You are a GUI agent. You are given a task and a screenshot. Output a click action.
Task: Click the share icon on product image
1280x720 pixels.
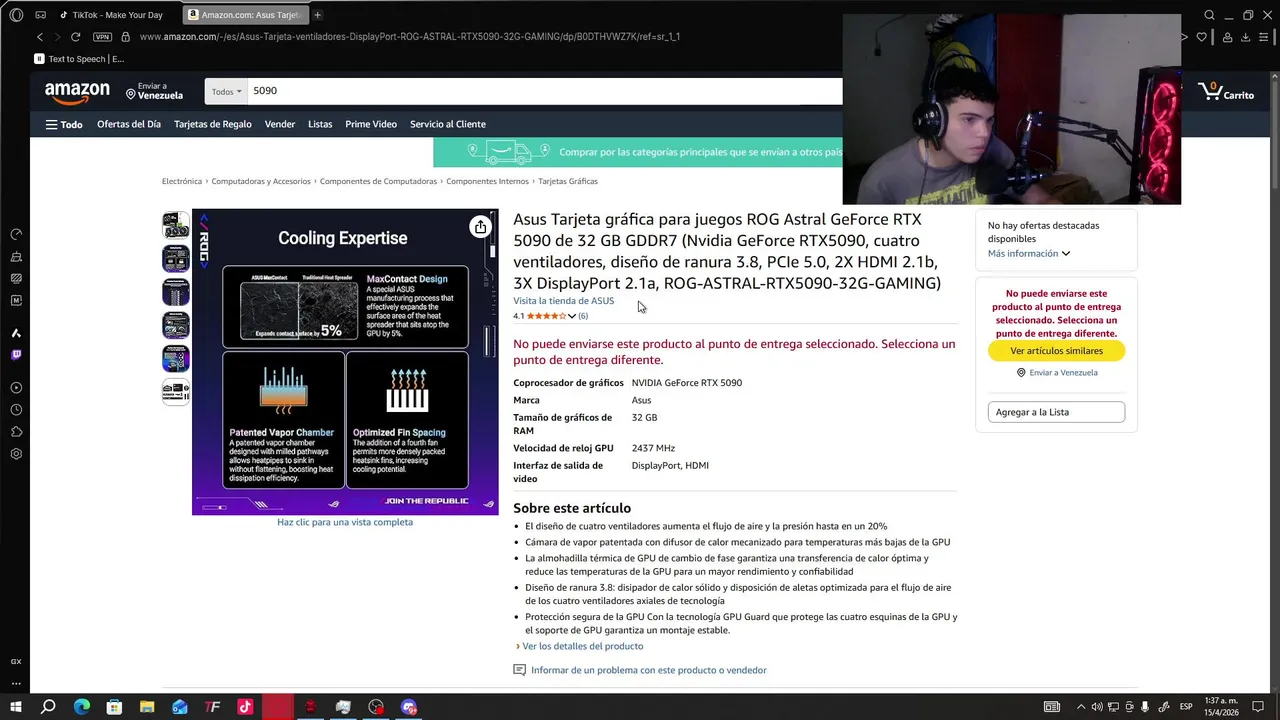tap(481, 227)
